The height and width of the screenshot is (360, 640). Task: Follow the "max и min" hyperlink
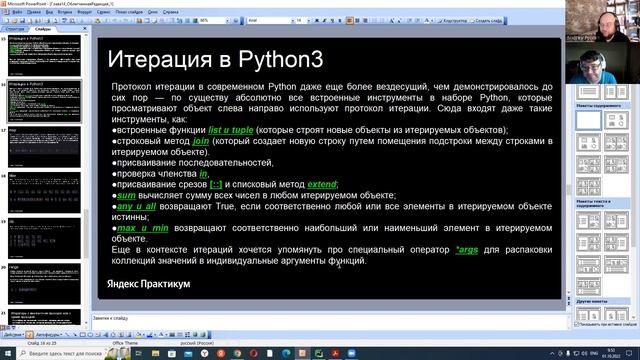pyautogui.click(x=142, y=228)
